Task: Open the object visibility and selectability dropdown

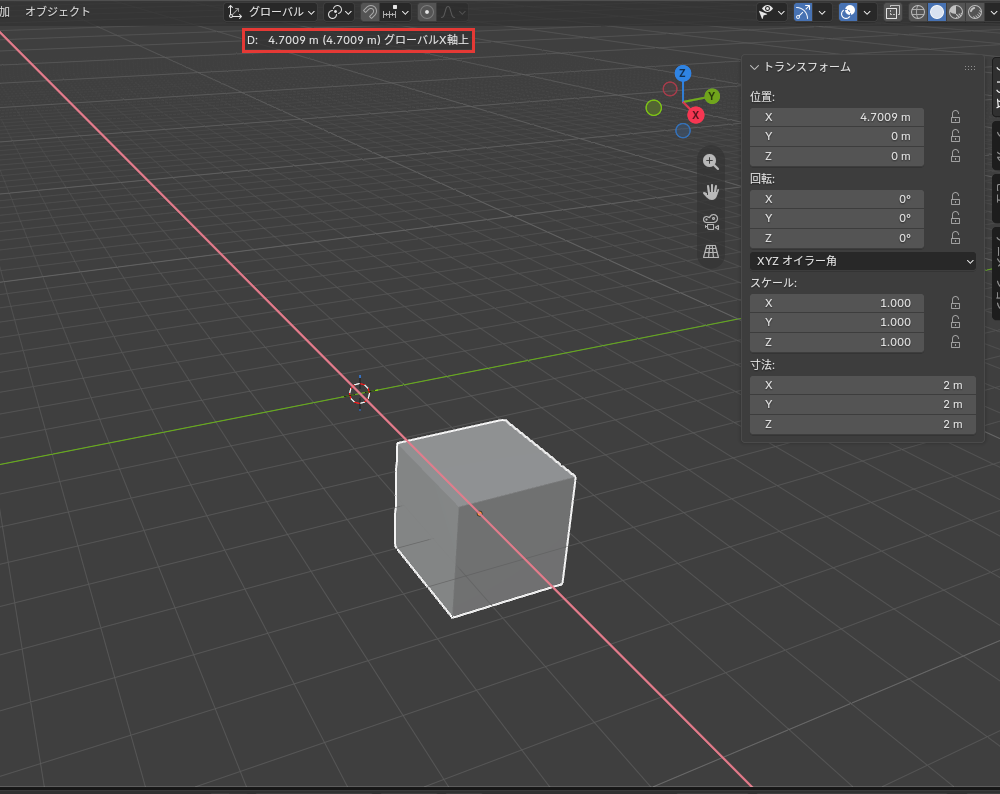Action: click(771, 12)
